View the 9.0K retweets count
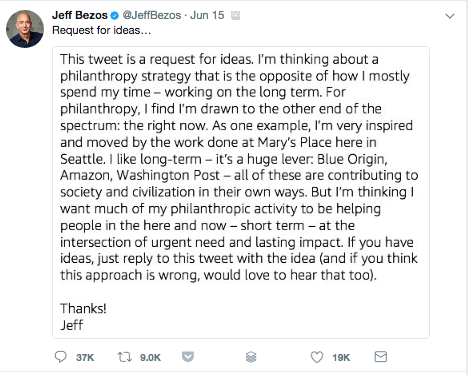 (x=150, y=358)
